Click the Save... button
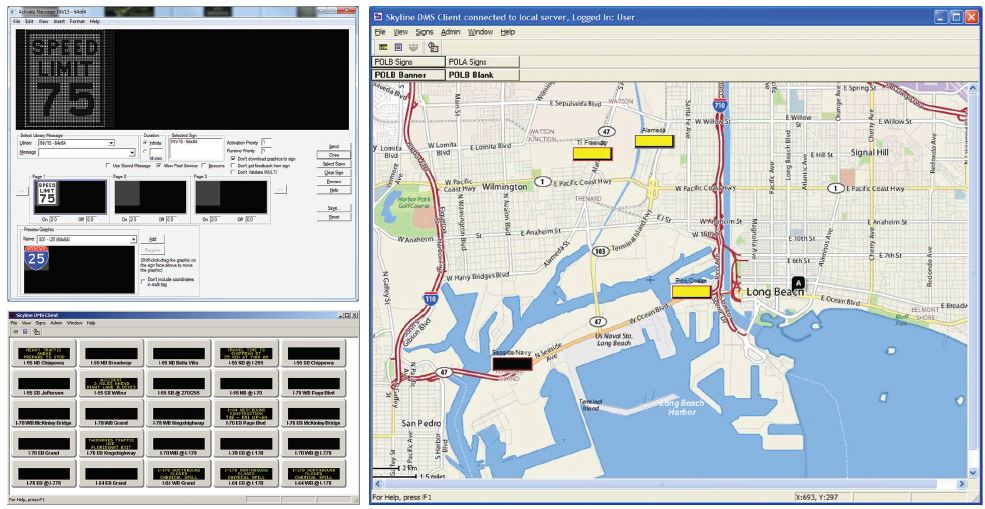Viewport: 985px width, 509px height. pyautogui.click(x=334, y=208)
